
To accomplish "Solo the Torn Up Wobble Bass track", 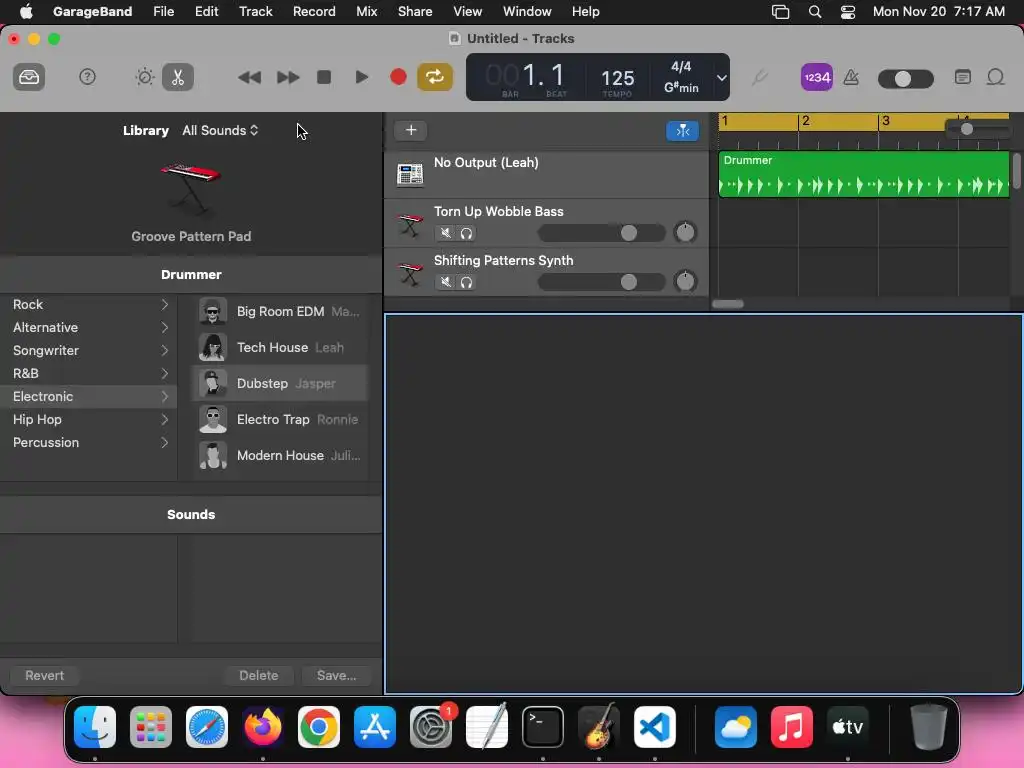I will point(466,232).
